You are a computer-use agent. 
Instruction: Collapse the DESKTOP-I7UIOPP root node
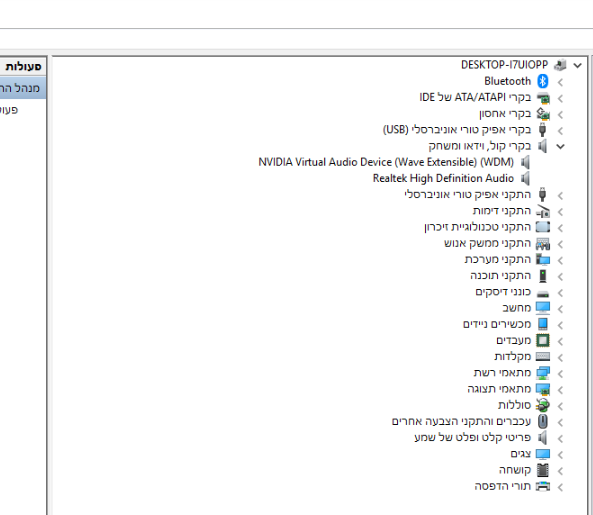pos(577,65)
